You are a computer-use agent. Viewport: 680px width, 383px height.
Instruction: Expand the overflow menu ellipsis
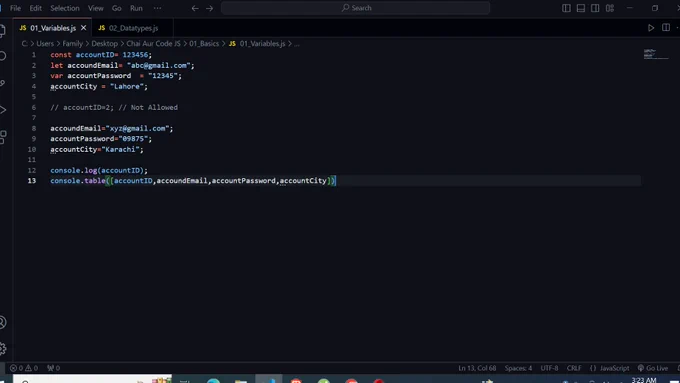coord(157,8)
